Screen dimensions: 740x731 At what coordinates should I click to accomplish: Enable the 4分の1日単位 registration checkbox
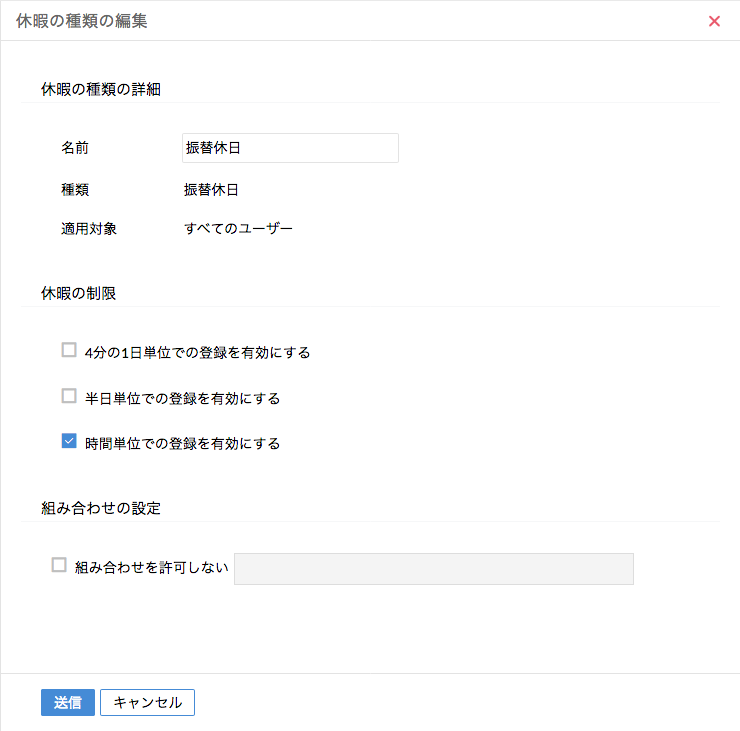click(x=69, y=350)
